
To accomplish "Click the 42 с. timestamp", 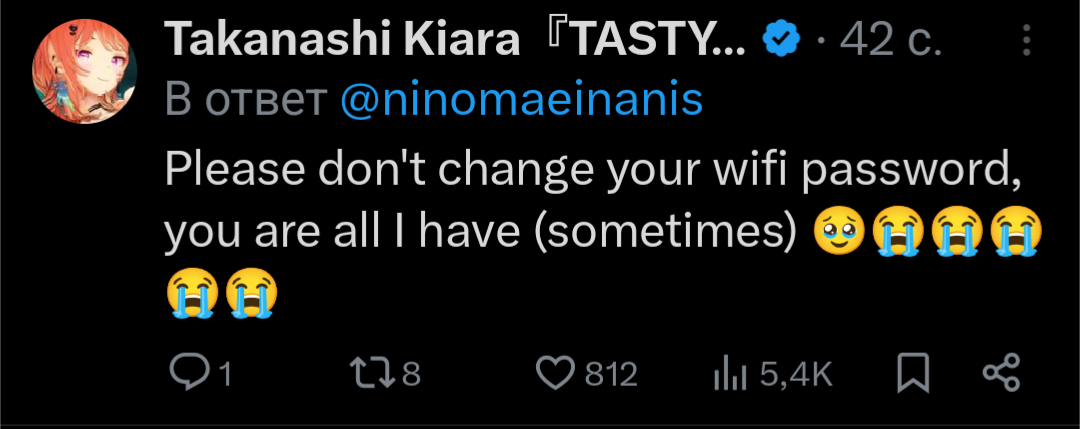I will [890, 40].
